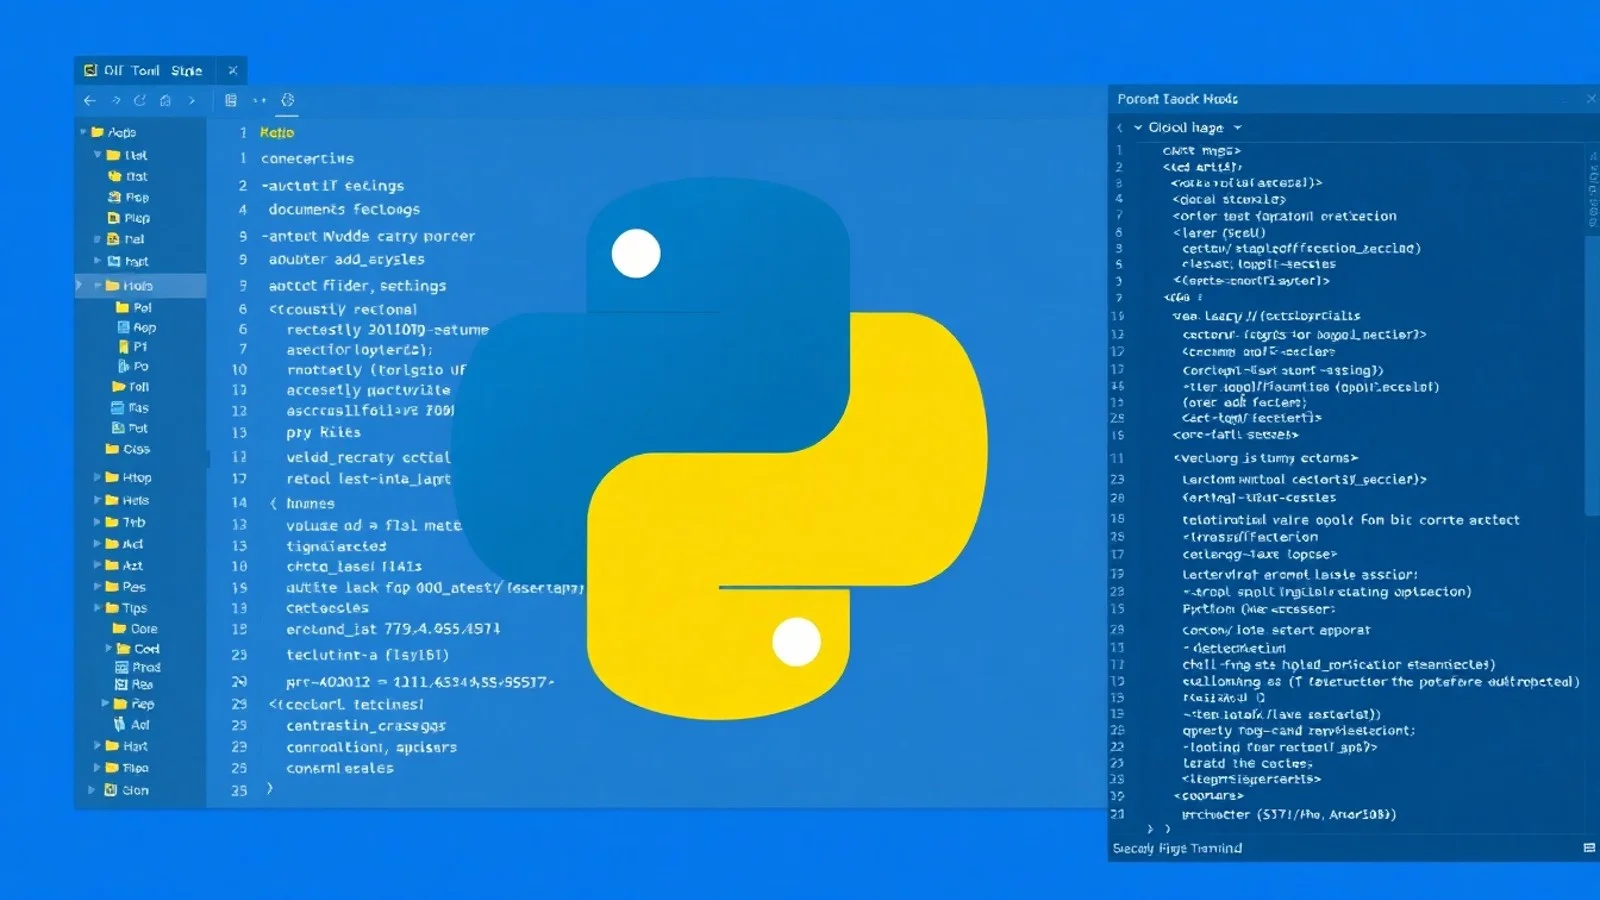Click the file icon on the editor tab
The width and height of the screenshot is (1600, 900).
pos(90,70)
